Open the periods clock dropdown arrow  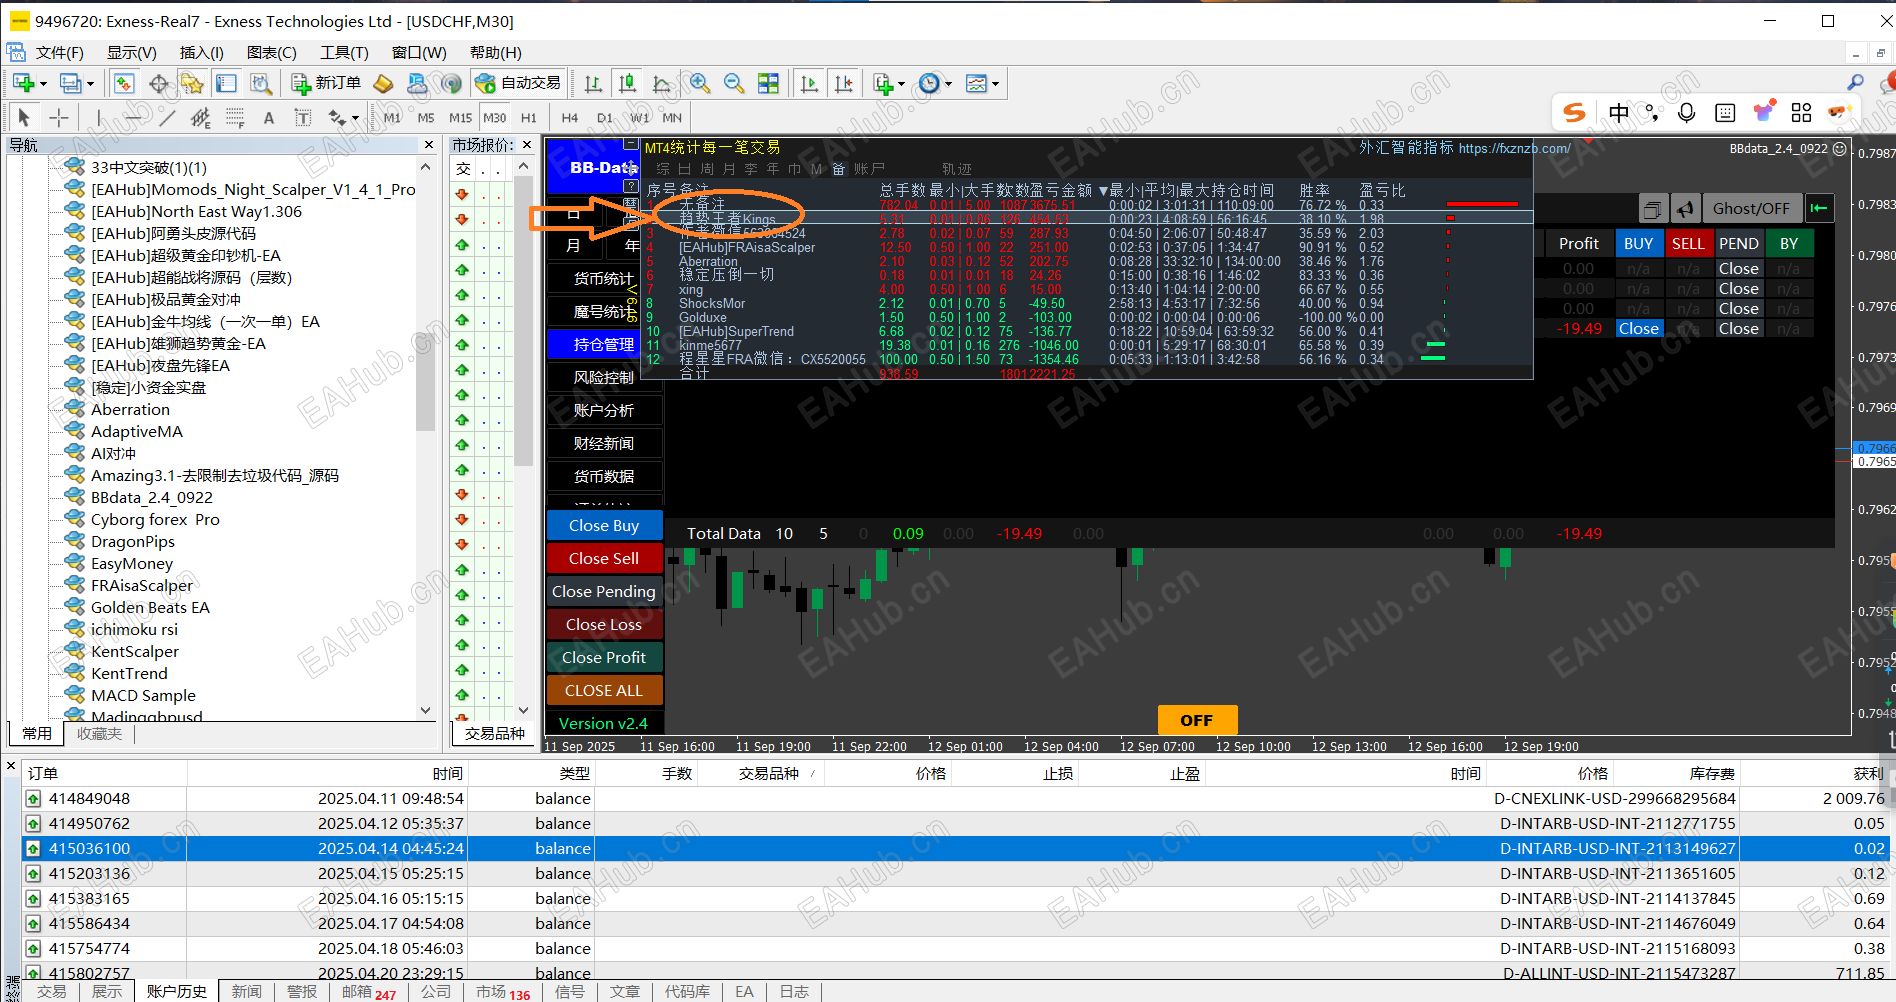pyautogui.click(x=948, y=84)
